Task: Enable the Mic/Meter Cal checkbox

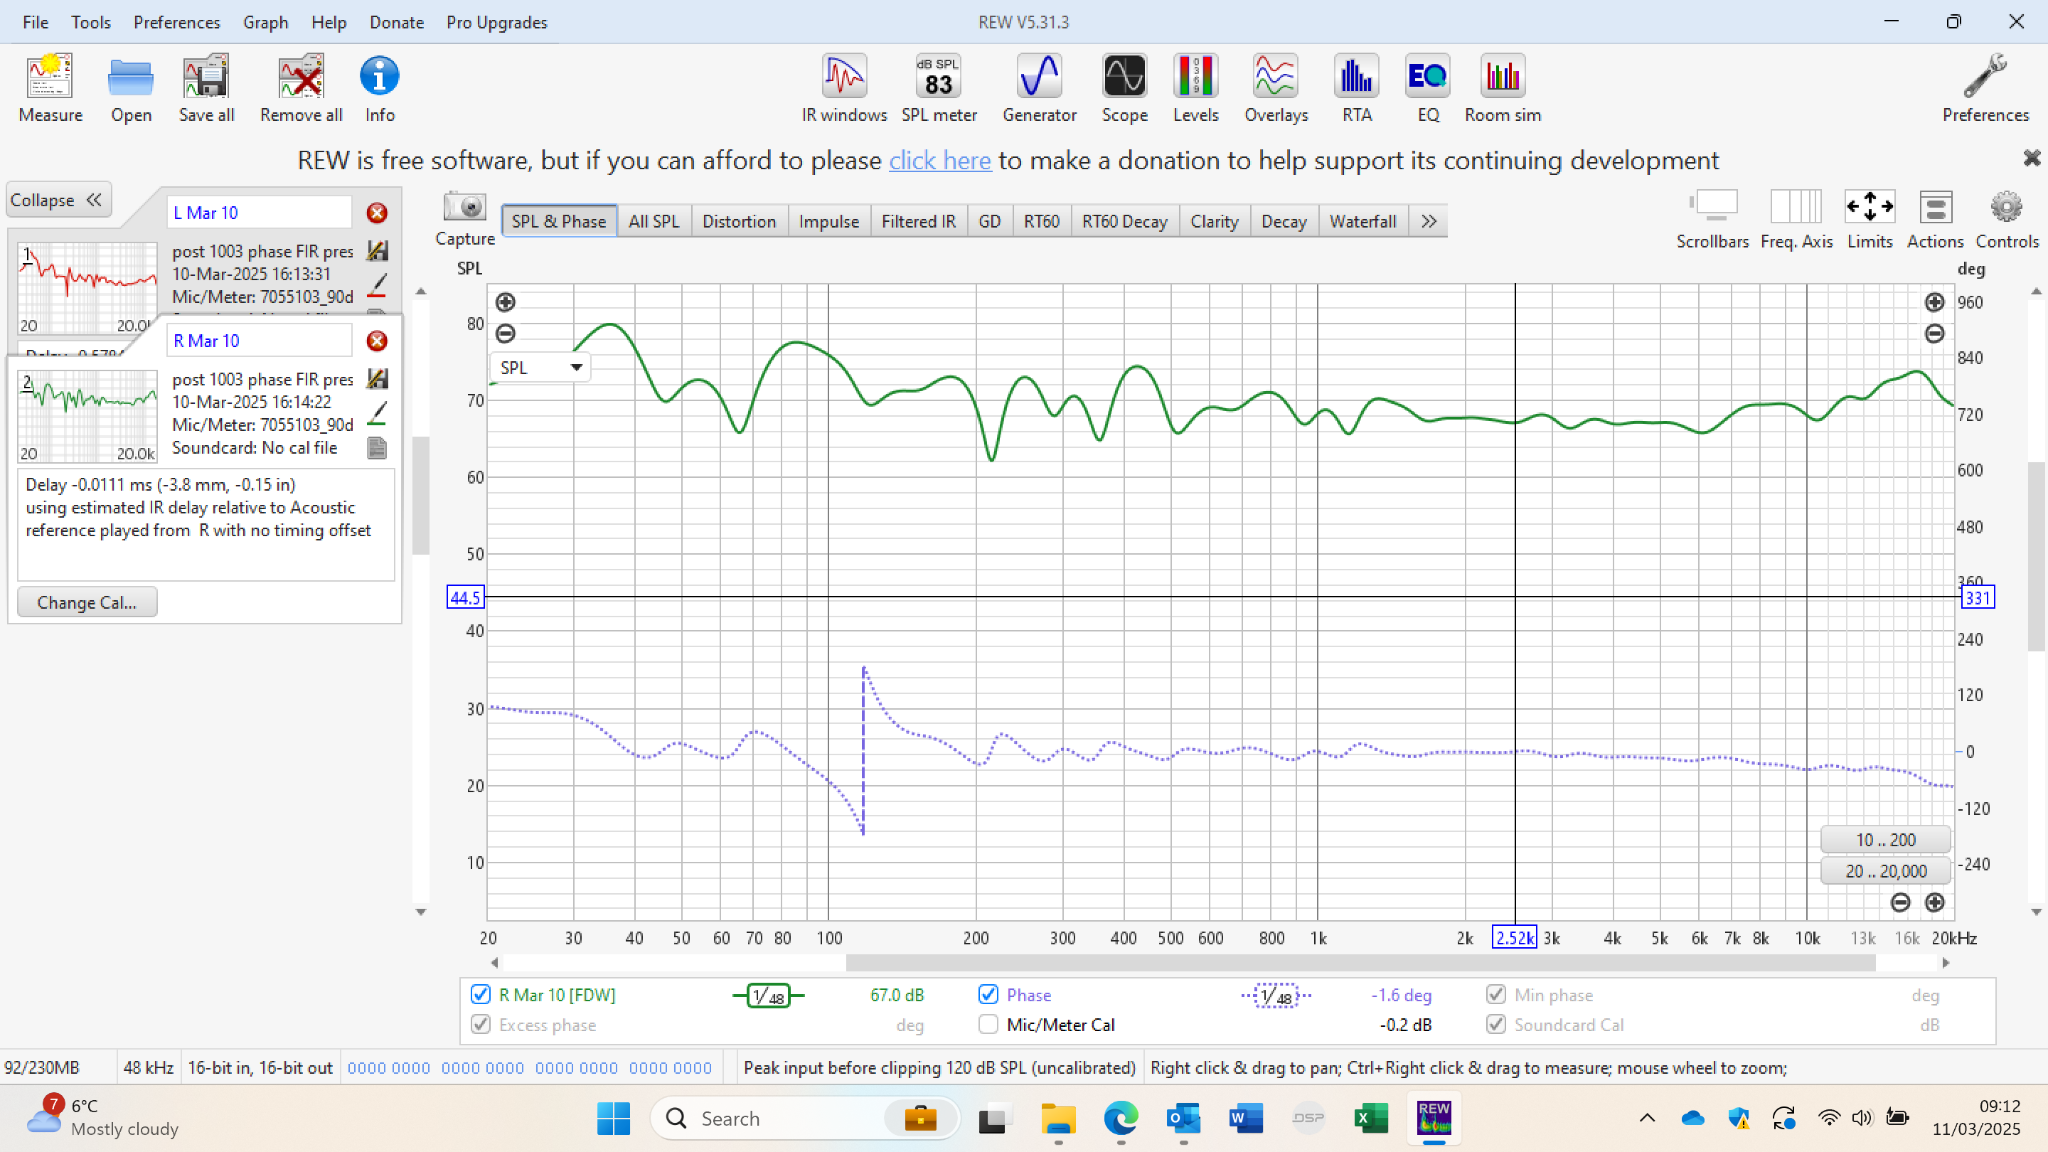Action: pyautogui.click(x=988, y=1024)
